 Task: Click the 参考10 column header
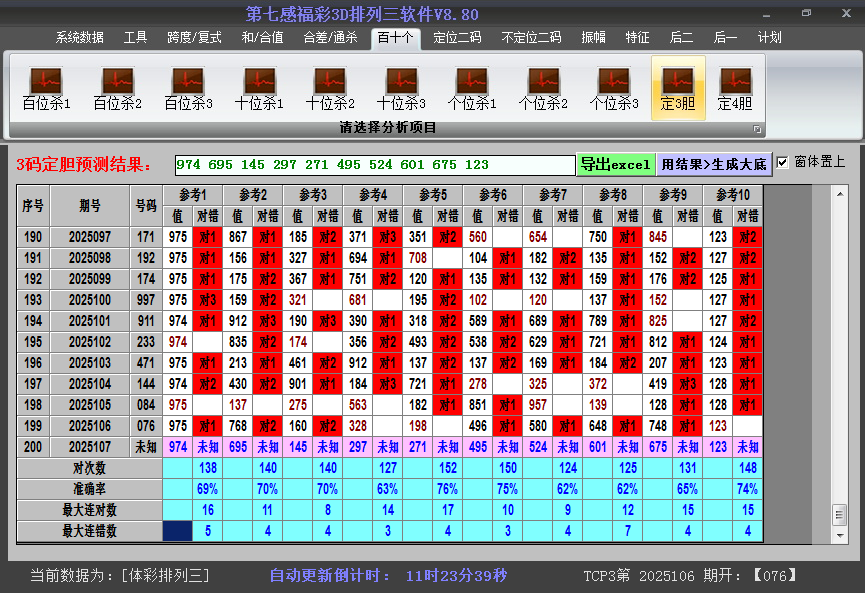(733, 195)
